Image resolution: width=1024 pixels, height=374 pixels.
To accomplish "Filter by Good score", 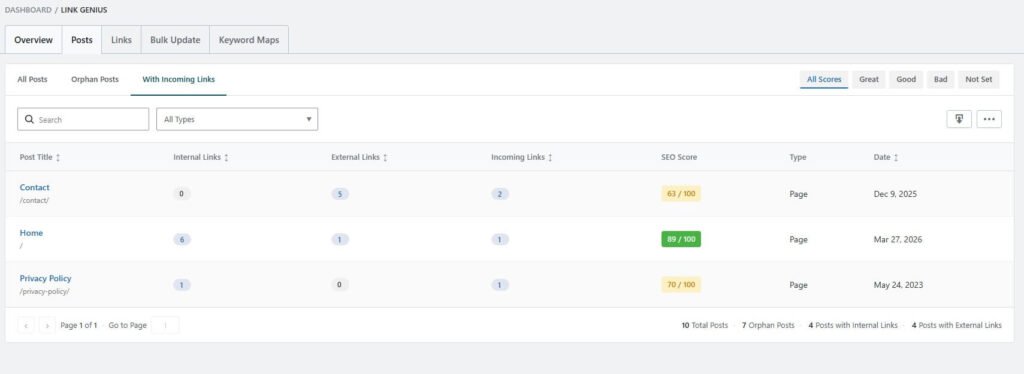I will tap(906, 80).
